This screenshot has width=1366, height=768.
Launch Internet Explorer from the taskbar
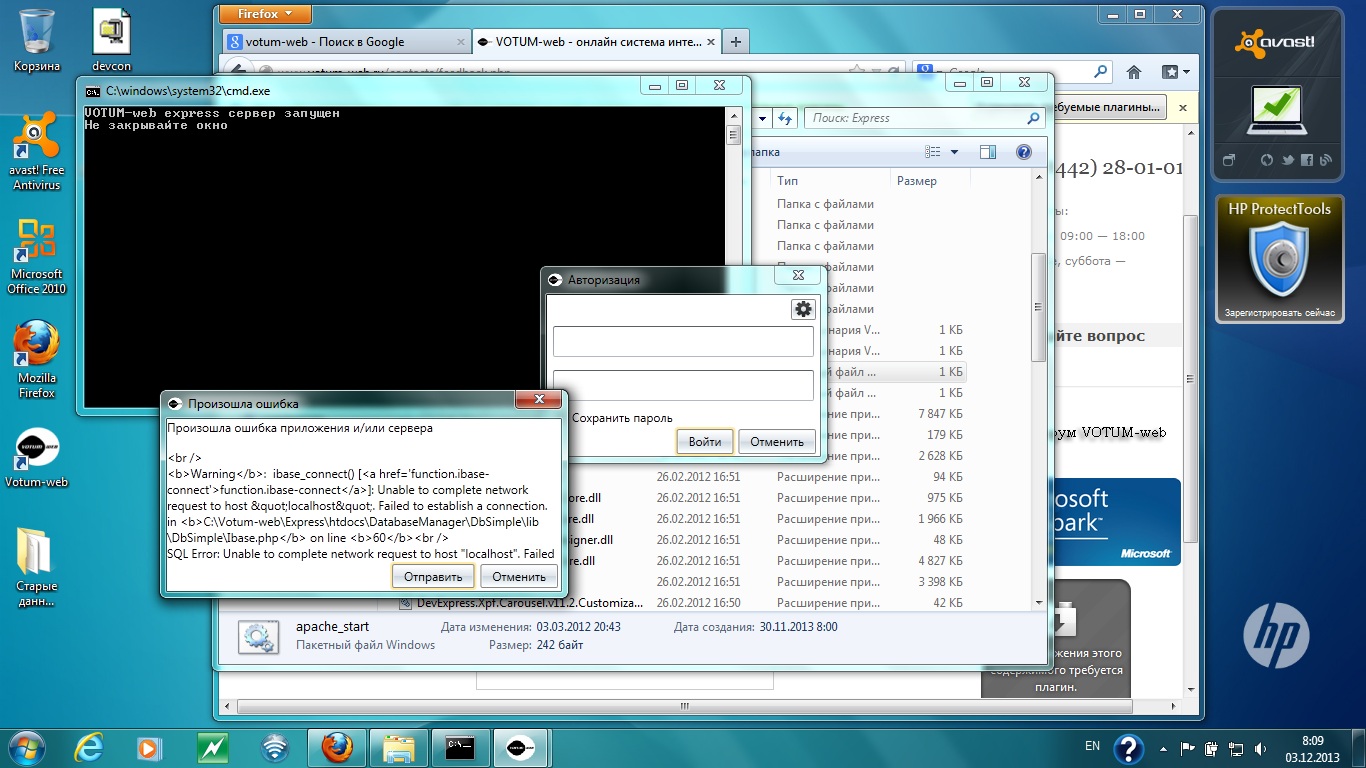pyautogui.click(x=89, y=747)
